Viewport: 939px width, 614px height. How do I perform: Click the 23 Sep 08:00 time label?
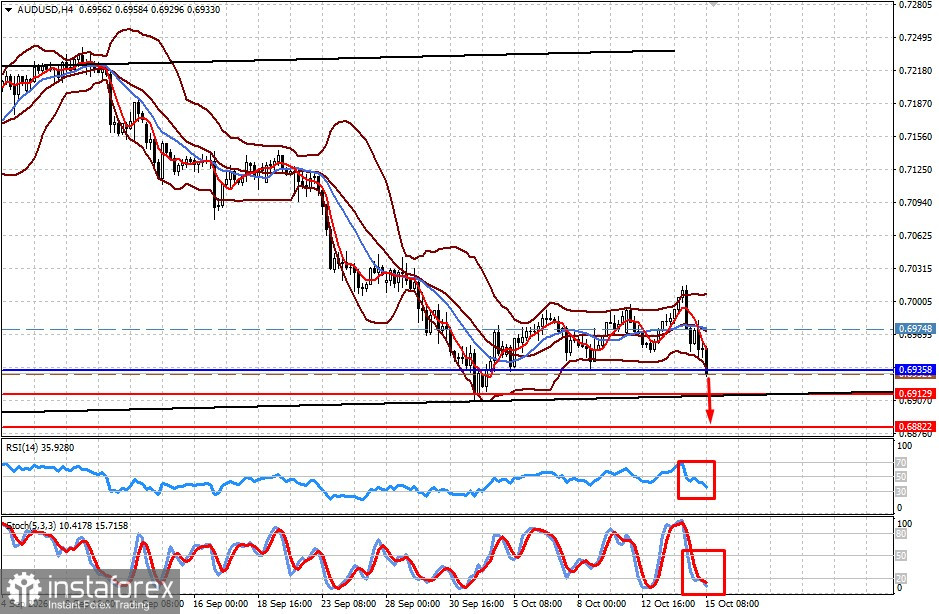coord(349,604)
